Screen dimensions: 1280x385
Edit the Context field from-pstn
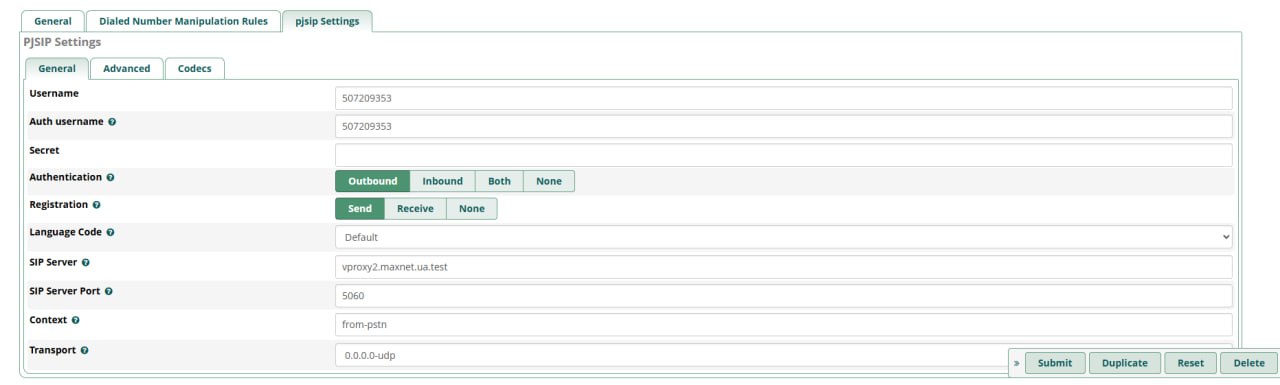784,325
